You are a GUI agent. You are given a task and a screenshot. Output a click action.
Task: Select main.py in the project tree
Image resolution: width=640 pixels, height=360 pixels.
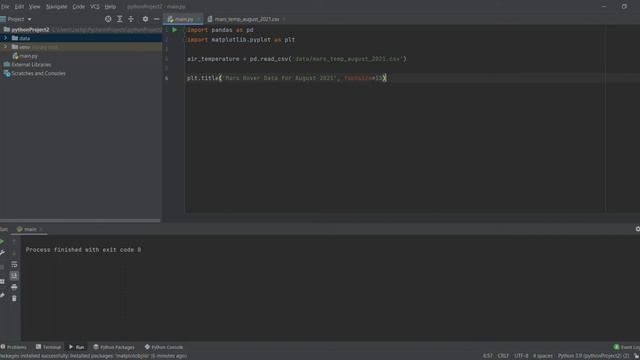tap(25, 56)
